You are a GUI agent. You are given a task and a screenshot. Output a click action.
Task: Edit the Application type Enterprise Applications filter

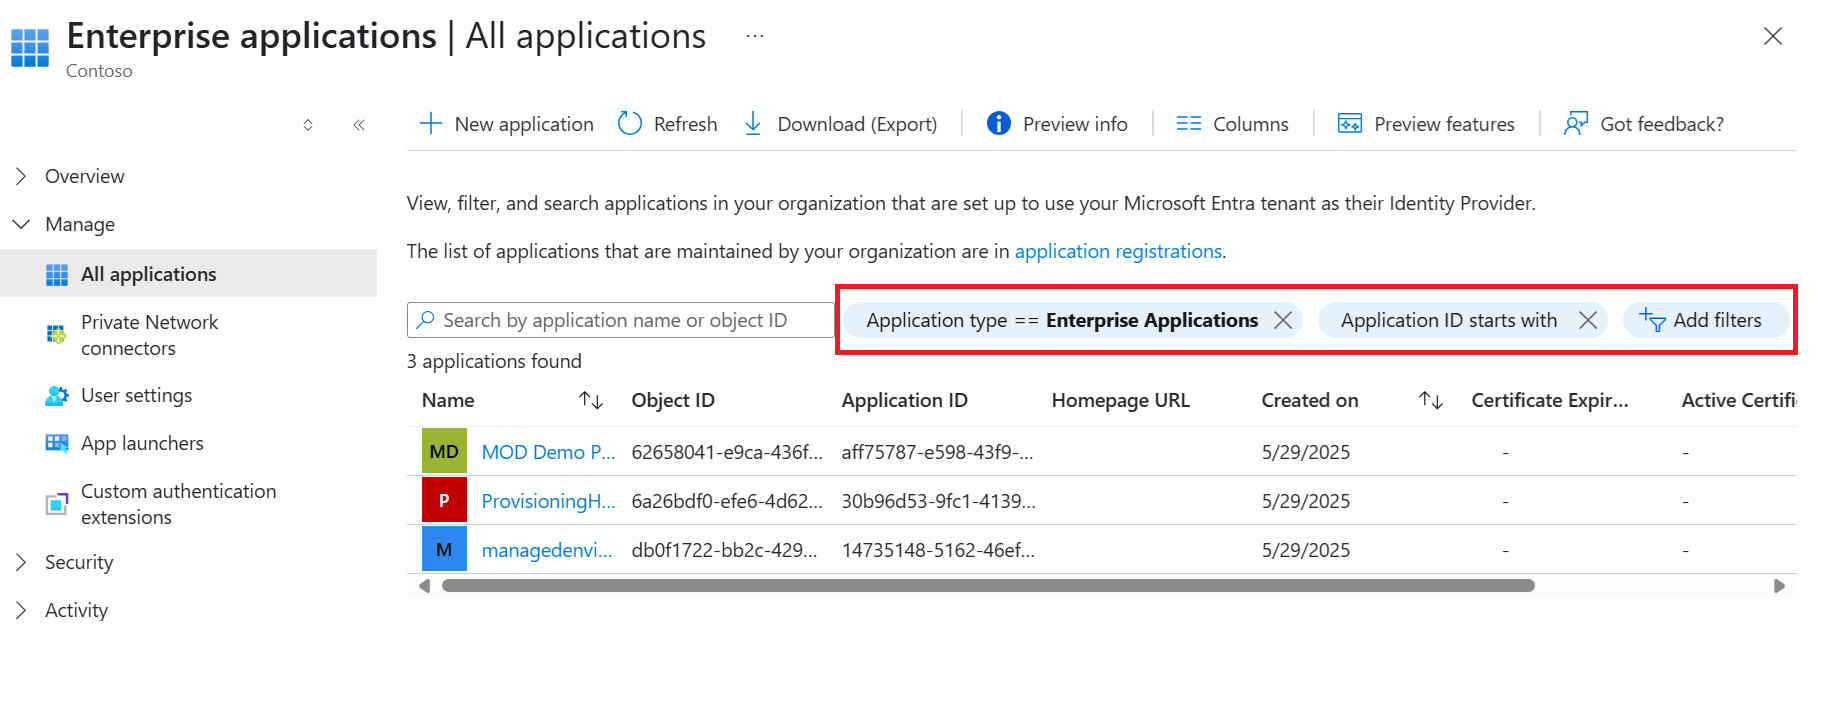click(1062, 320)
